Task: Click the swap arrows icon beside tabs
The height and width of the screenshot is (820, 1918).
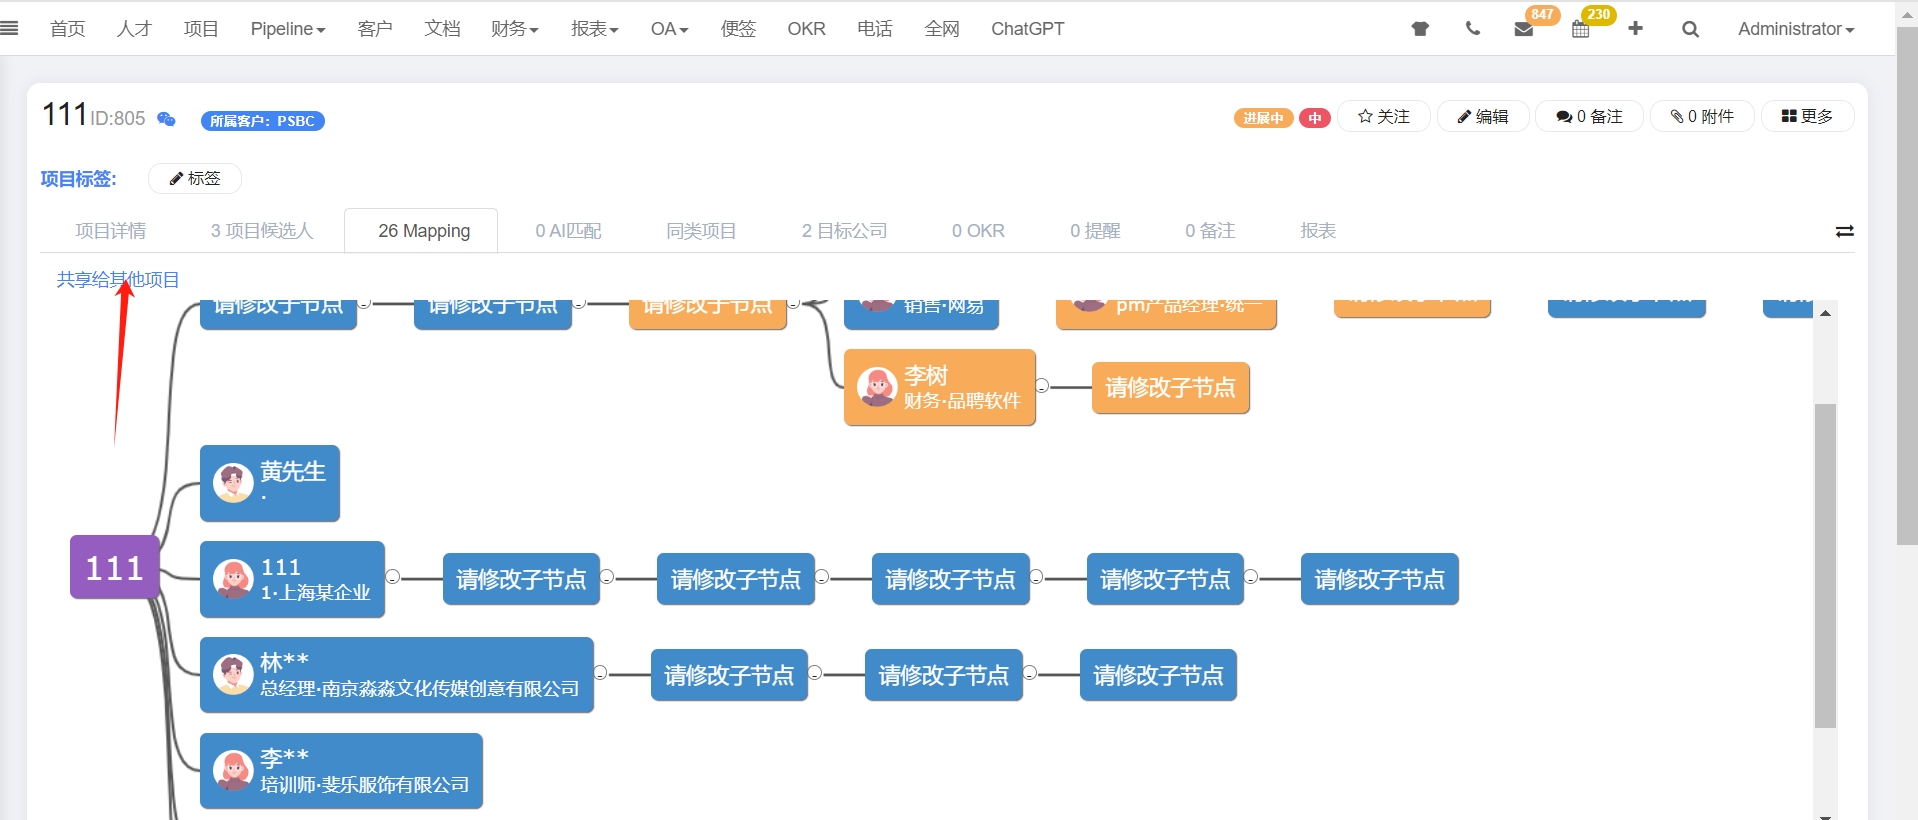Action: (1845, 231)
